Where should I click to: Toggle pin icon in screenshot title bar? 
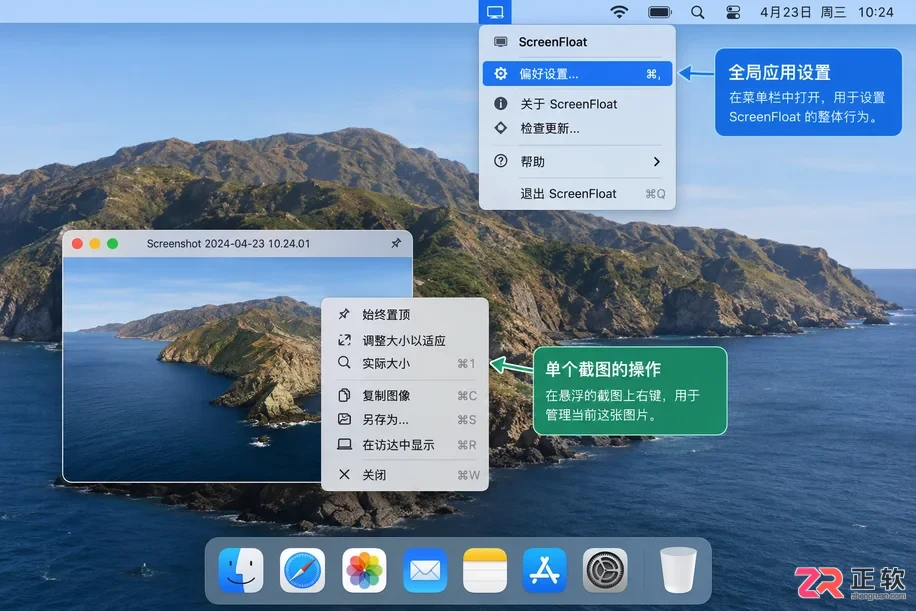click(396, 243)
